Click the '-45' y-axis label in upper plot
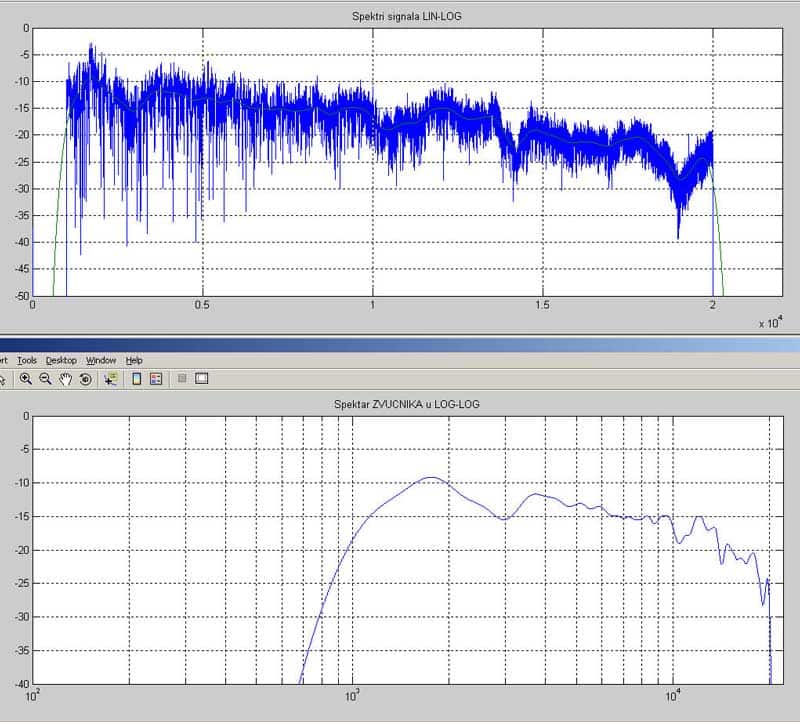Image resolution: width=800 pixels, height=722 pixels. coord(21,269)
